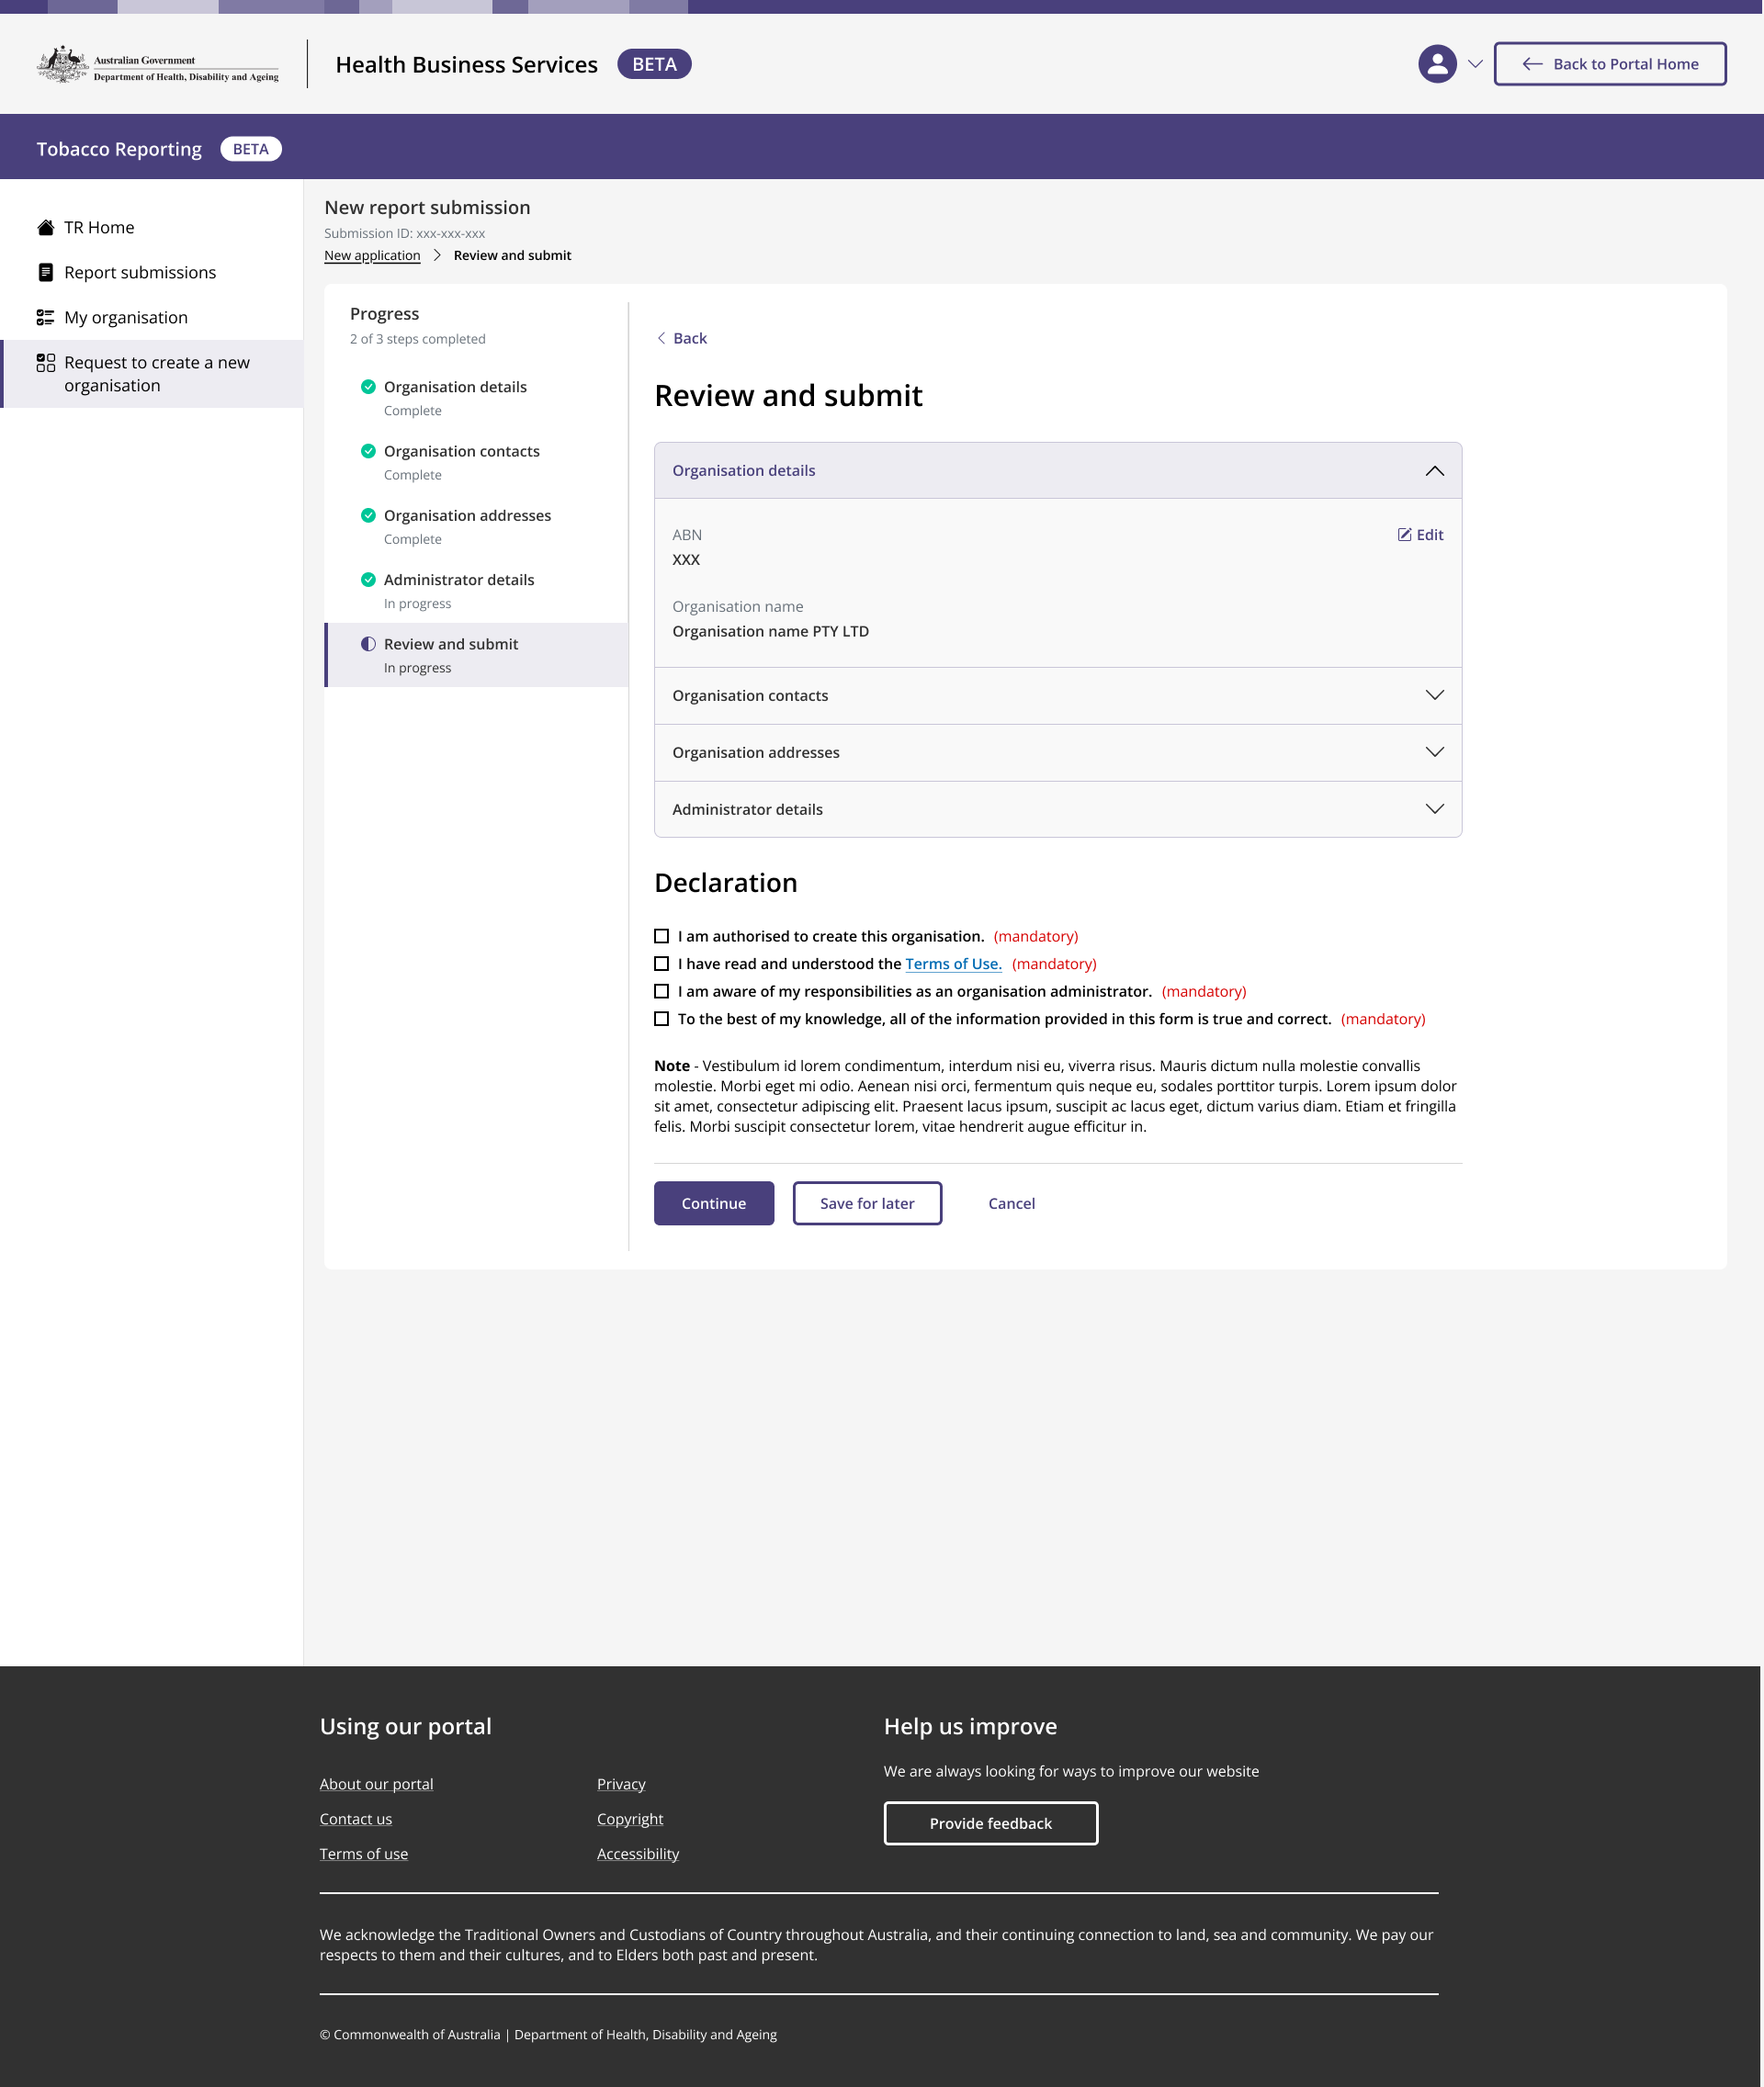Click green check icon for Organisation details step
This screenshot has height=2087, width=1764.
pos(368,387)
